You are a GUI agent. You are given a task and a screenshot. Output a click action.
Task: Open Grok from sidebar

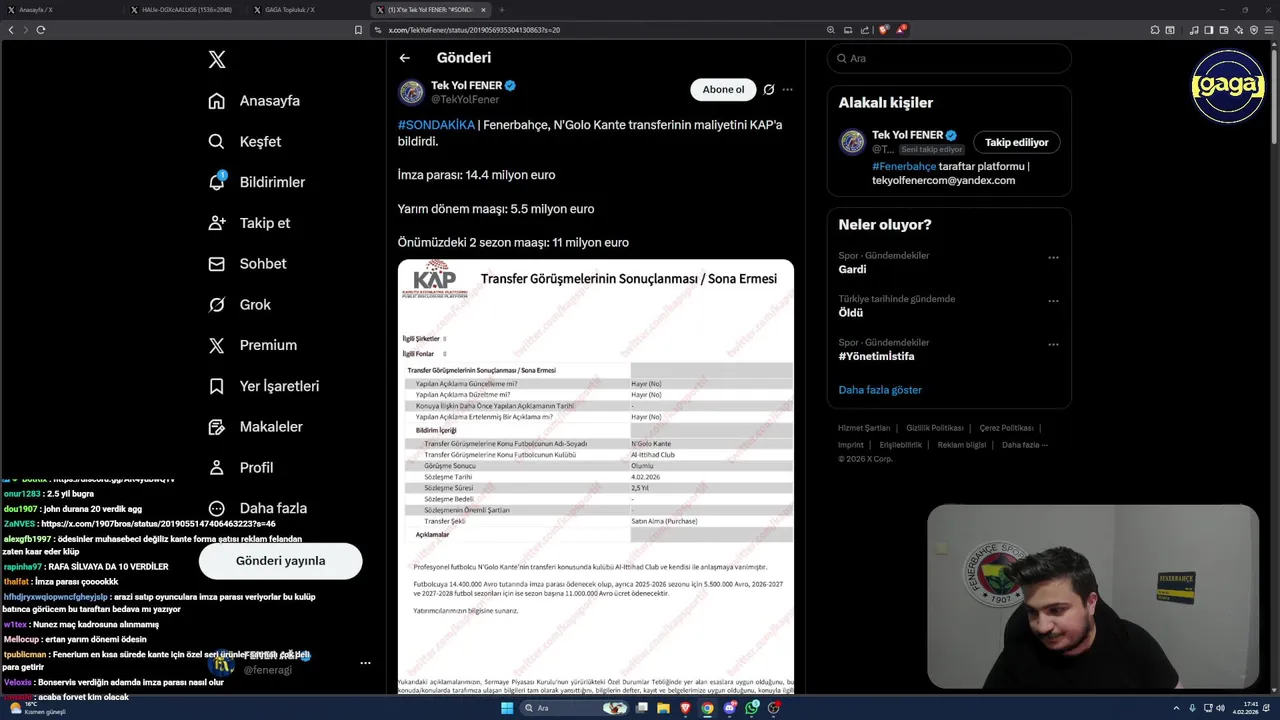pyautogui.click(x=239, y=305)
